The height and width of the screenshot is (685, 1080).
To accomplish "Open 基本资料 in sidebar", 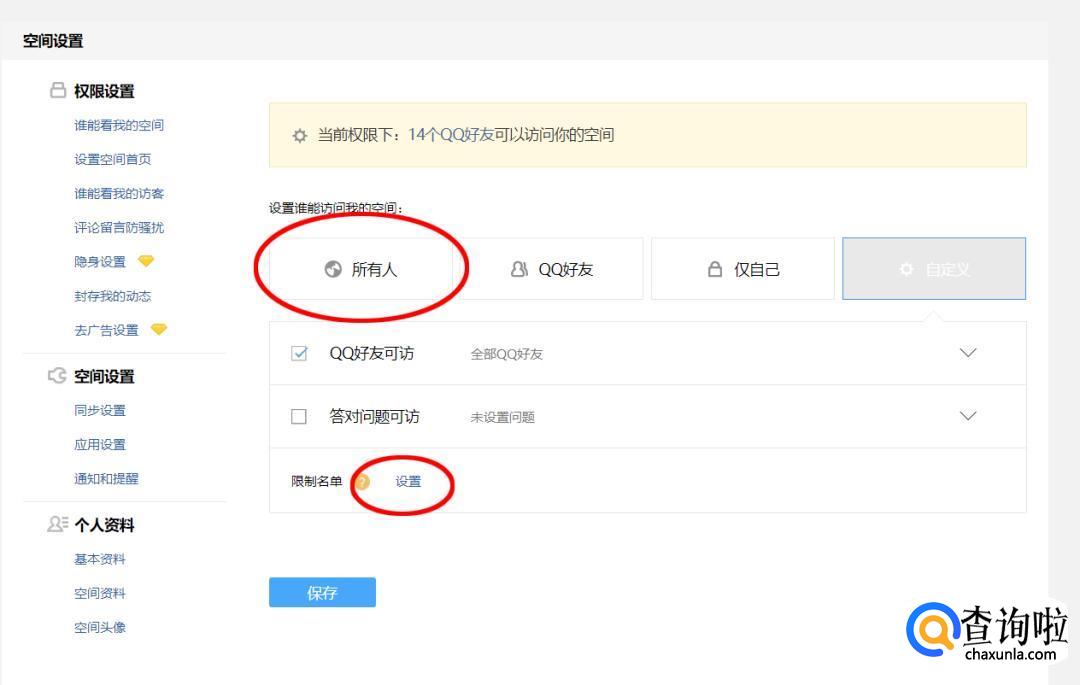I will click(x=100, y=559).
